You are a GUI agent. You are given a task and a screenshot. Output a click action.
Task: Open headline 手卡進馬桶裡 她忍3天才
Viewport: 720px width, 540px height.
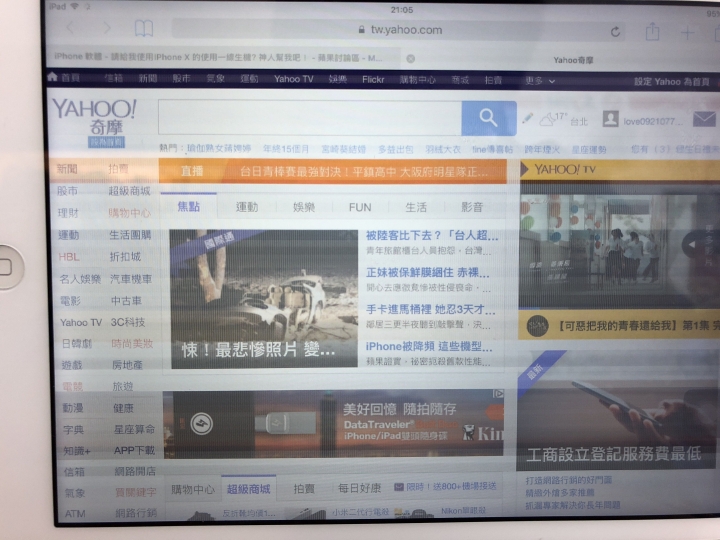pyautogui.click(x=430, y=309)
